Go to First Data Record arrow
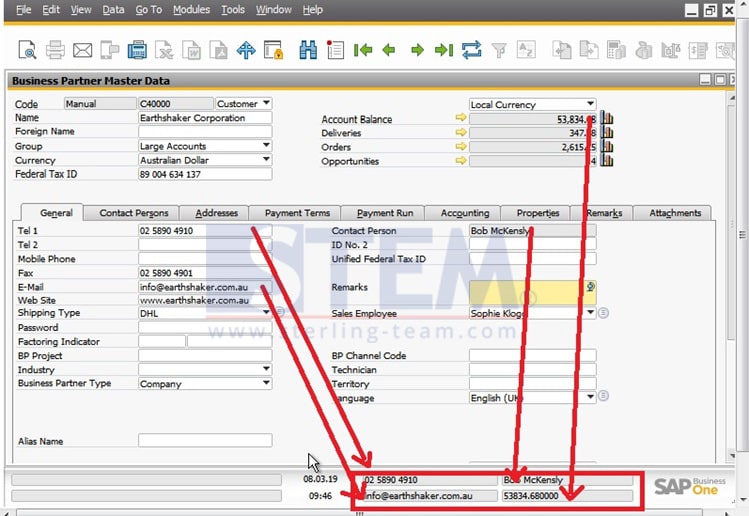 point(363,50)
